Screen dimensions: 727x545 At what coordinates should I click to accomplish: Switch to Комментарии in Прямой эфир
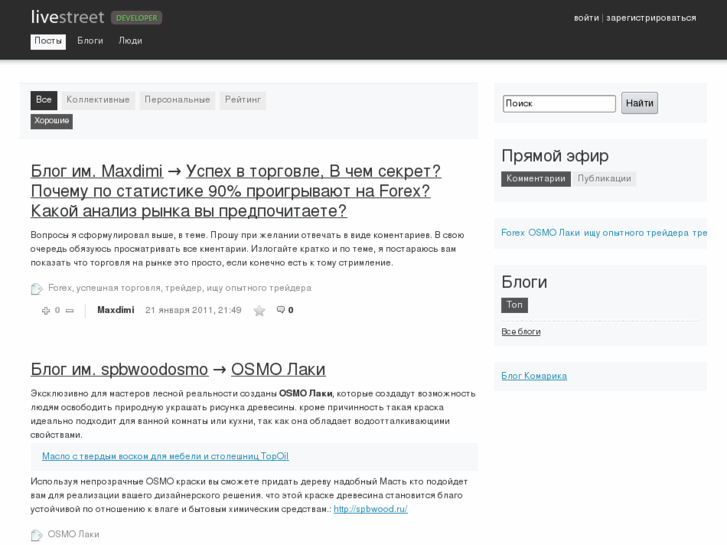(536, 179)
